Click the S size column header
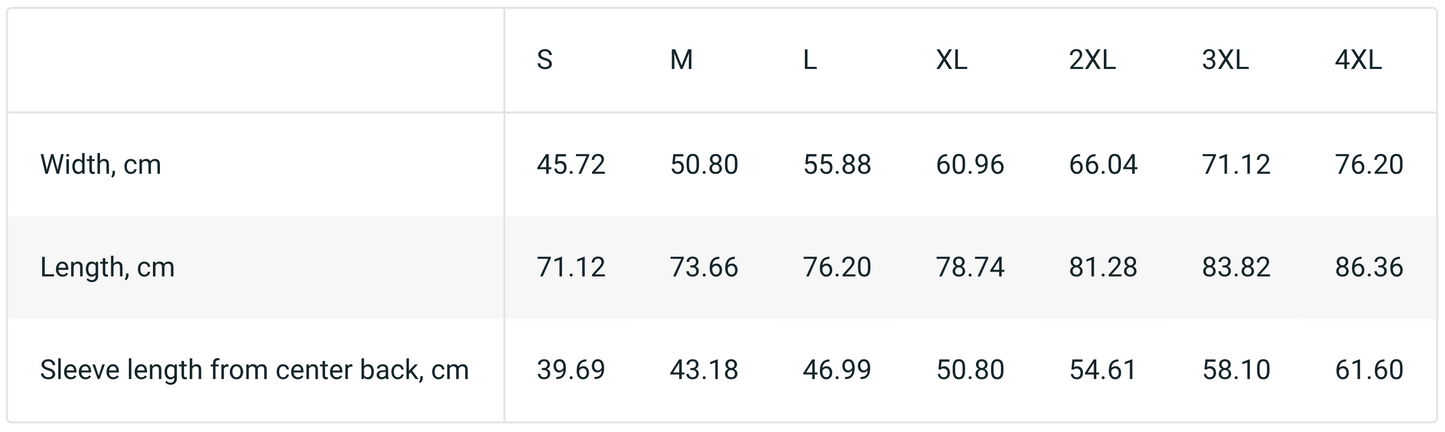 point(545,61)
